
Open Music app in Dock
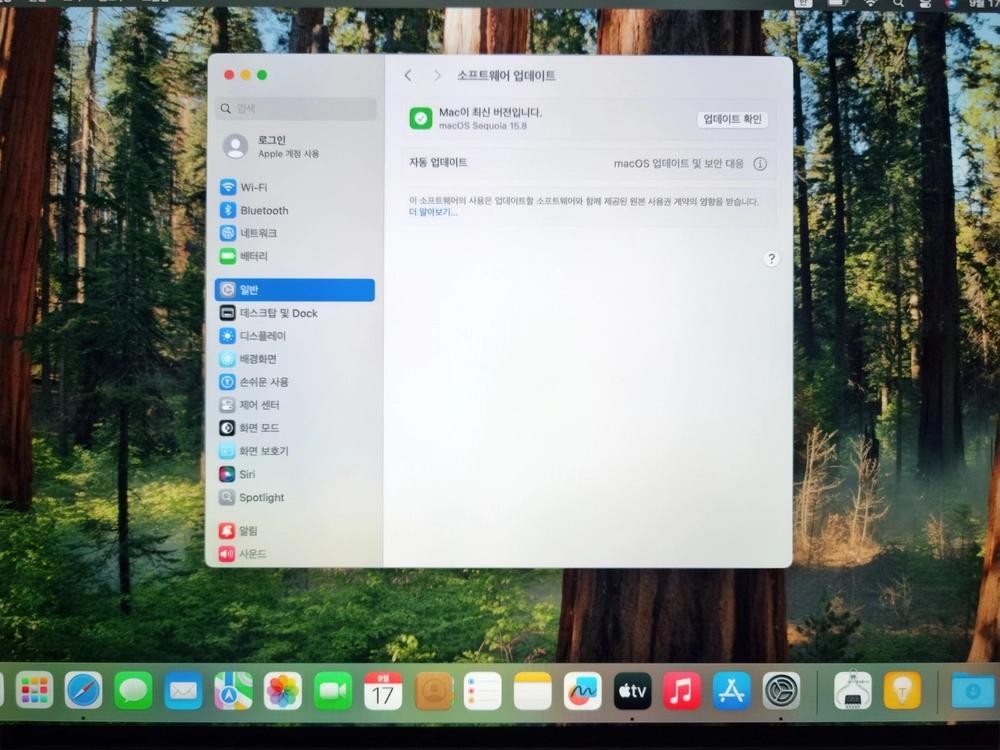point(681,690)
